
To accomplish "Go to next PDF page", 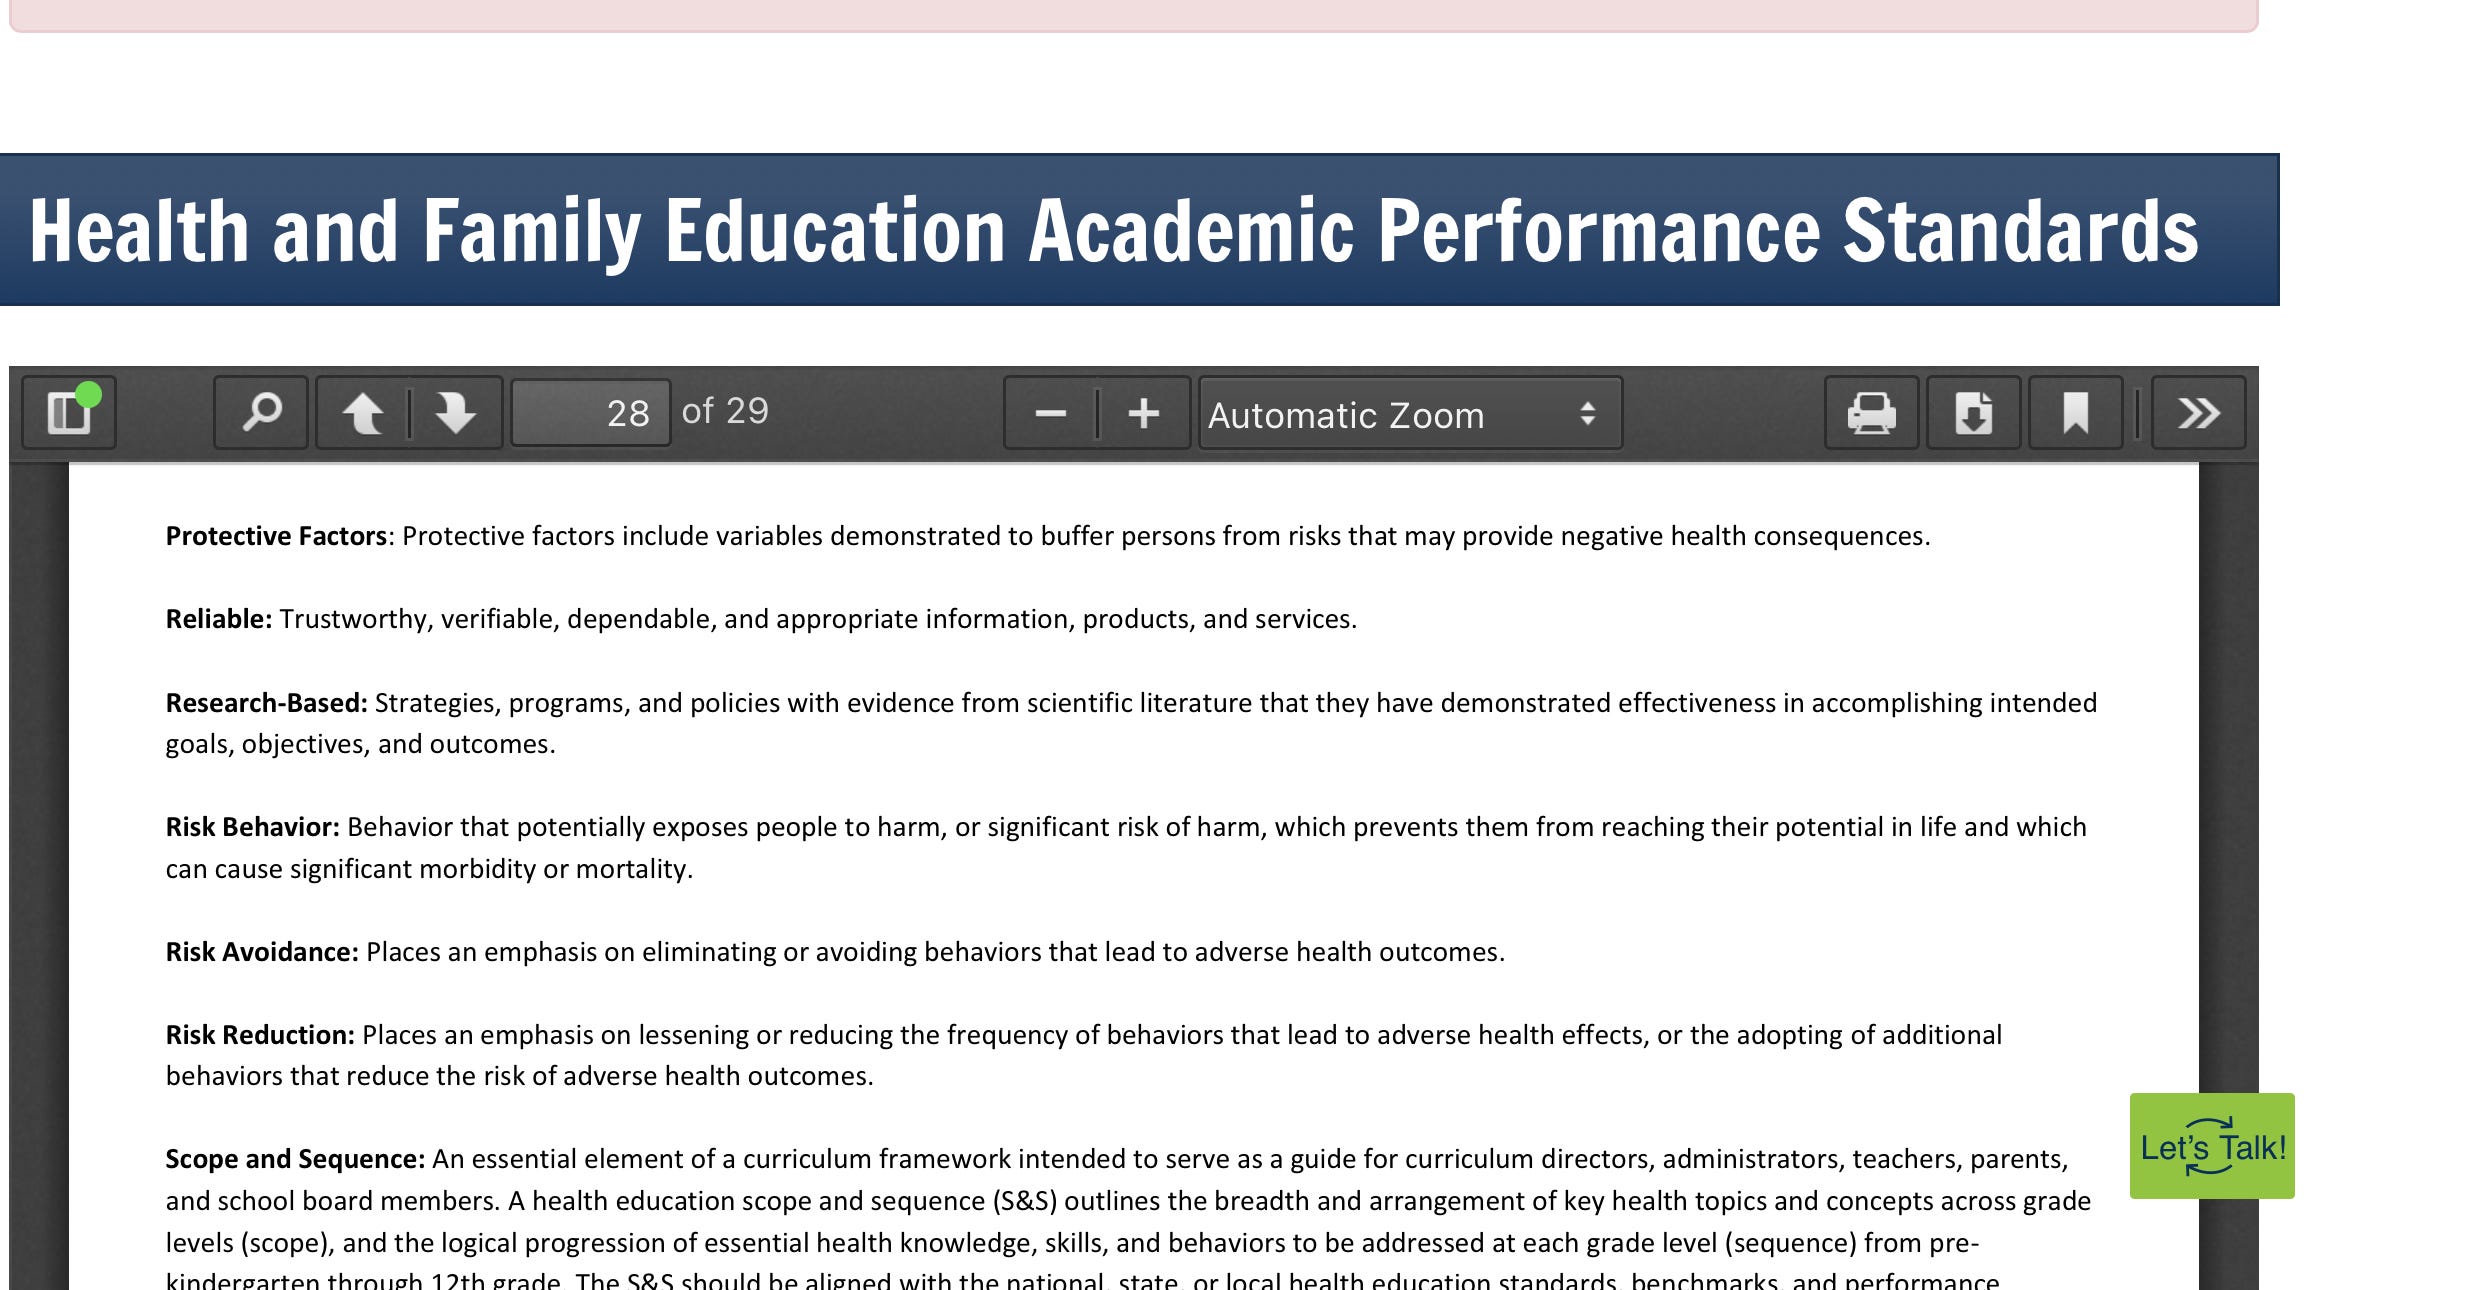I will pyautogui.click(x=456, y=413).
